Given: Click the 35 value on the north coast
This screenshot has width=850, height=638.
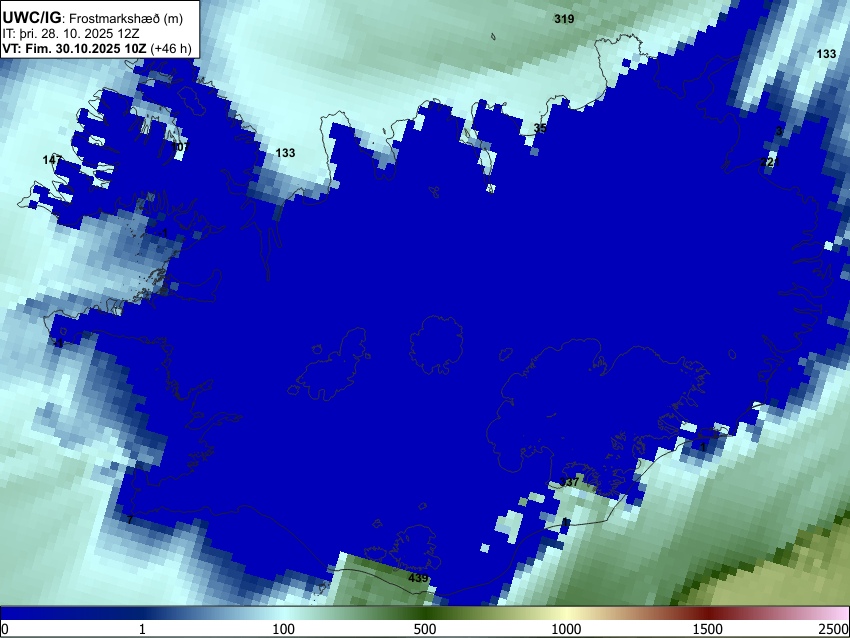Looking at the screenshot, I should (540, 128).
